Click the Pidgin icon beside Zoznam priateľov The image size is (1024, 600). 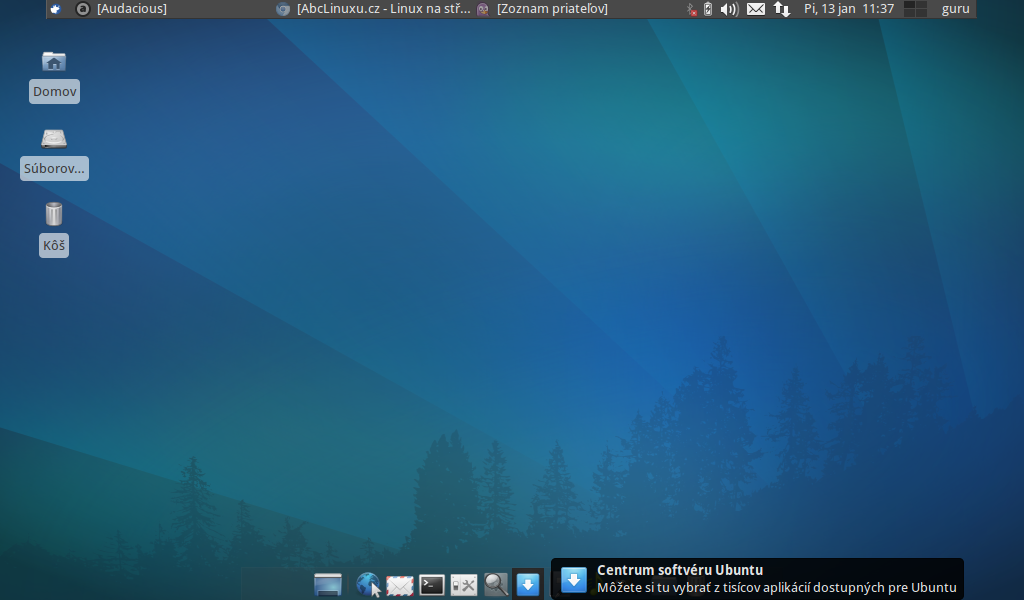pos(483,9)
